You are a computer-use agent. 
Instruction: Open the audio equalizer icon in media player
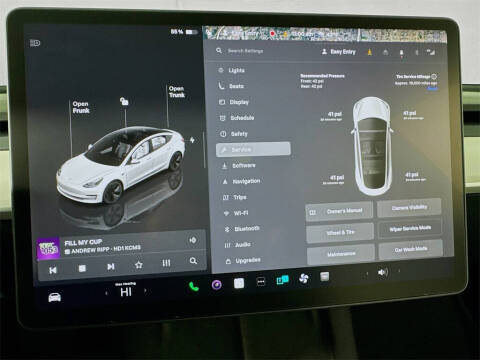pyautogui.click(x=166, y=263)
